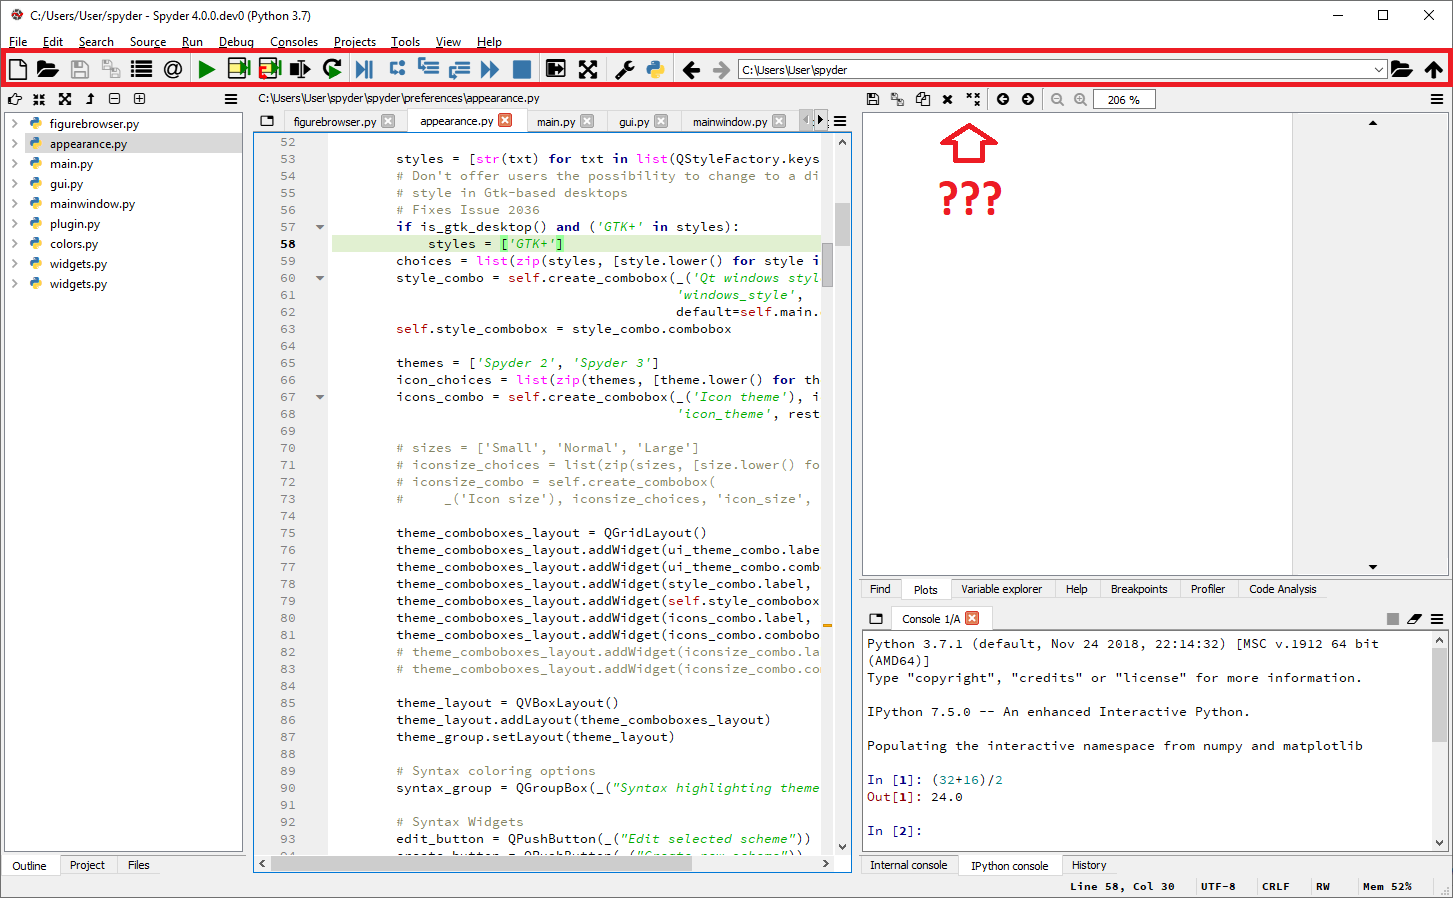The image size is (1453, 898).
Task: Open a file using the toolbar folder icon
Action: click(x=47, y=69)
